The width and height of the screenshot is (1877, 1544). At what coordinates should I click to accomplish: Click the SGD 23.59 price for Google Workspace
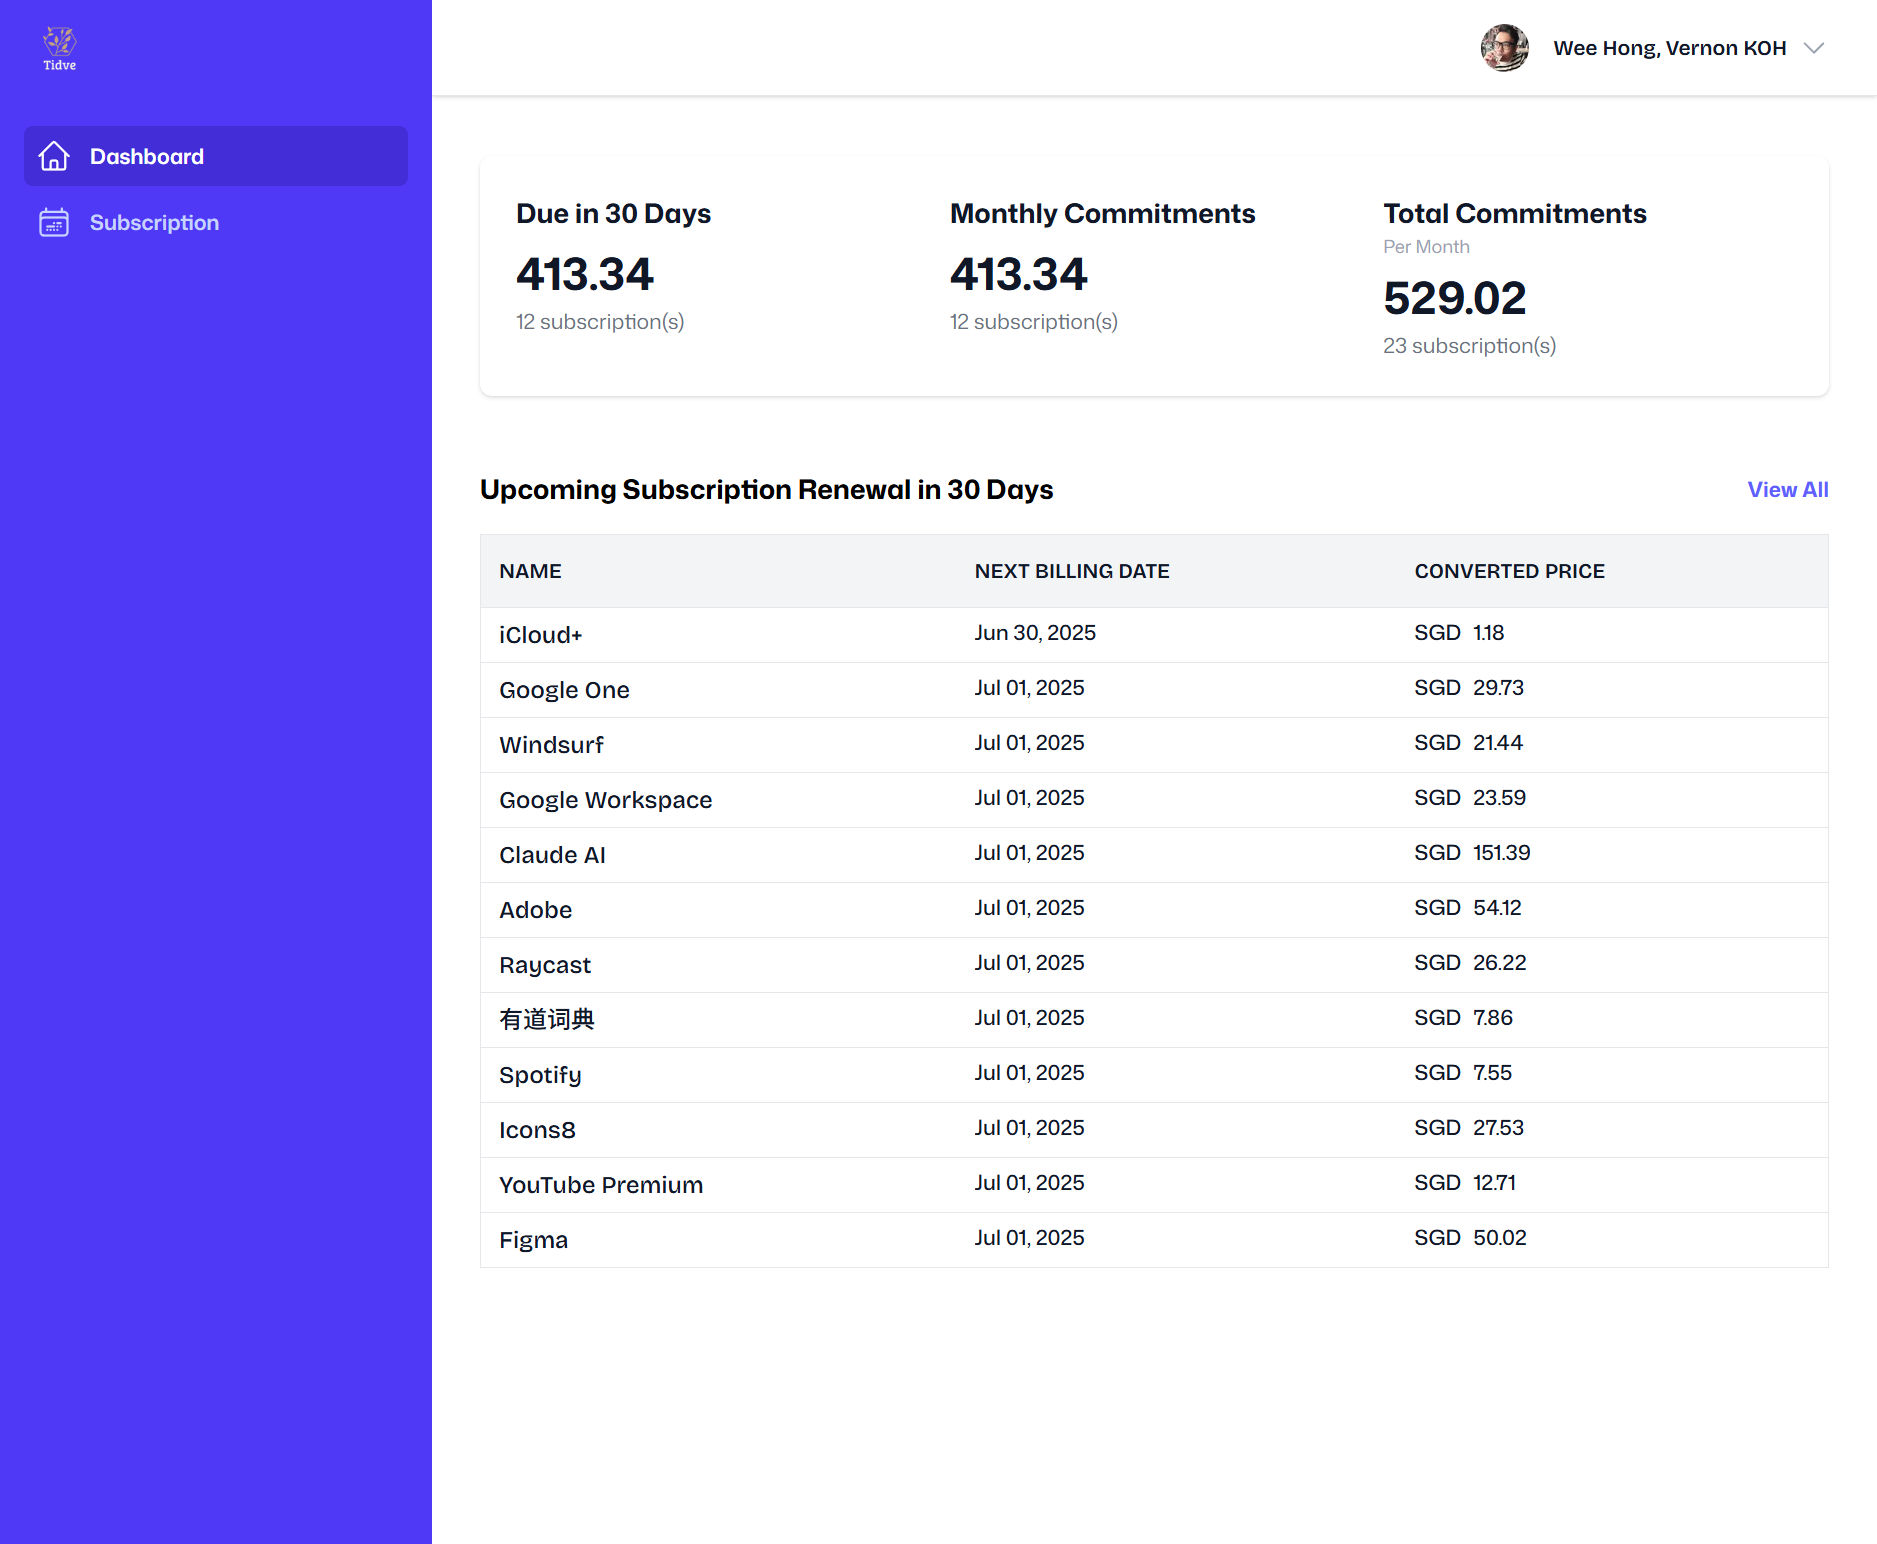coord(1470,798)
